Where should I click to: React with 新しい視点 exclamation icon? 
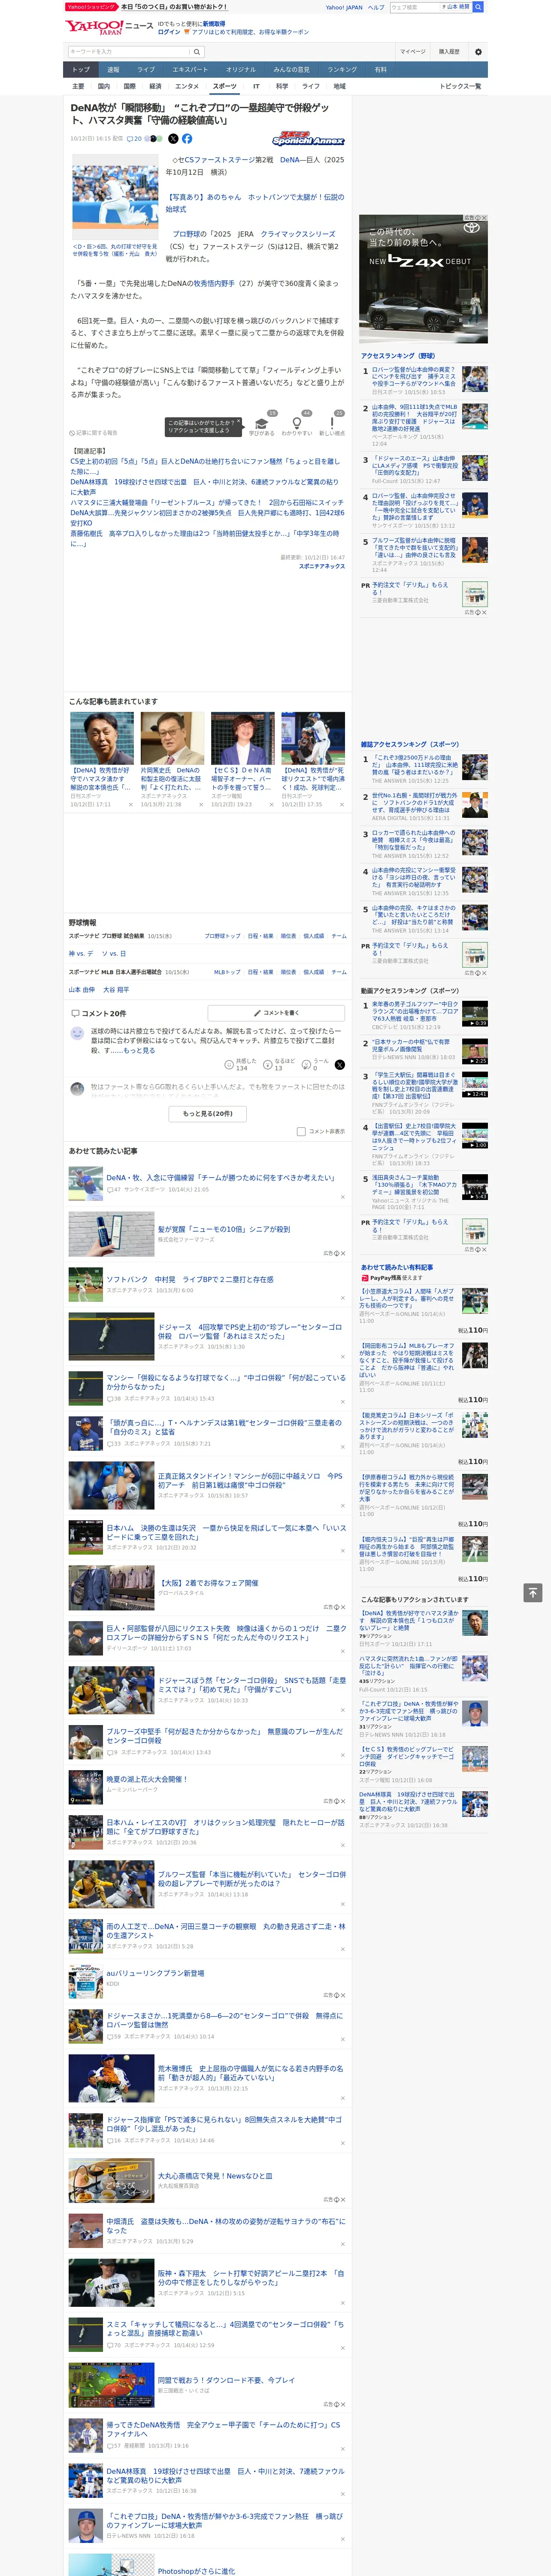(x=332, y=423)
